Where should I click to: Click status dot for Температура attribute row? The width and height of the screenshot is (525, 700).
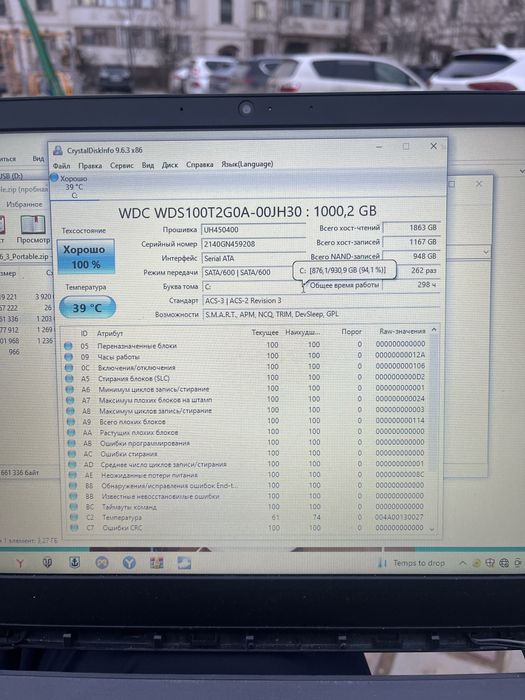[74, 517]
